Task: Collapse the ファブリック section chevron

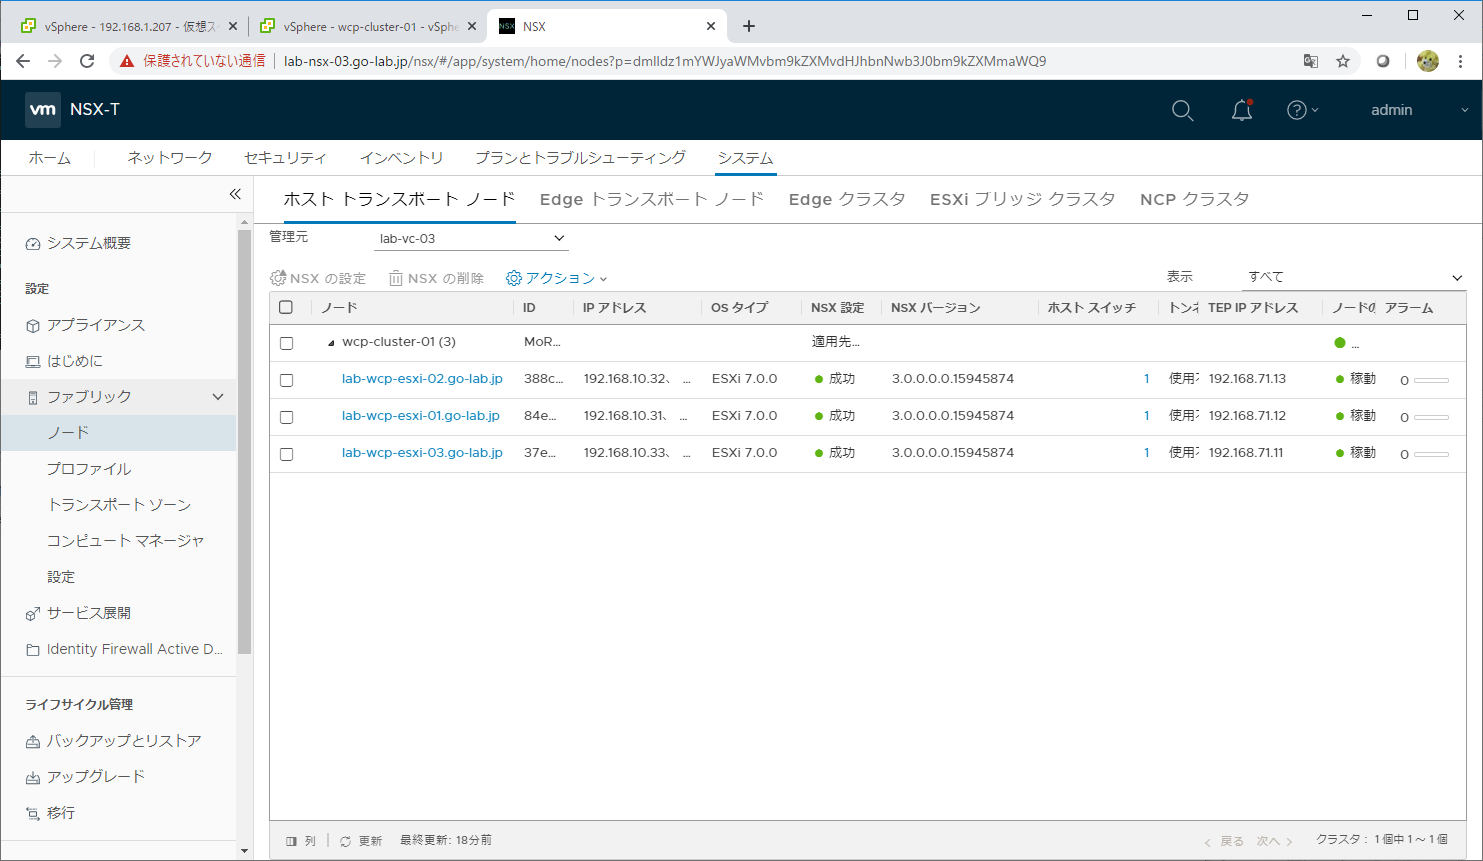Action: [x=218, y=397]
